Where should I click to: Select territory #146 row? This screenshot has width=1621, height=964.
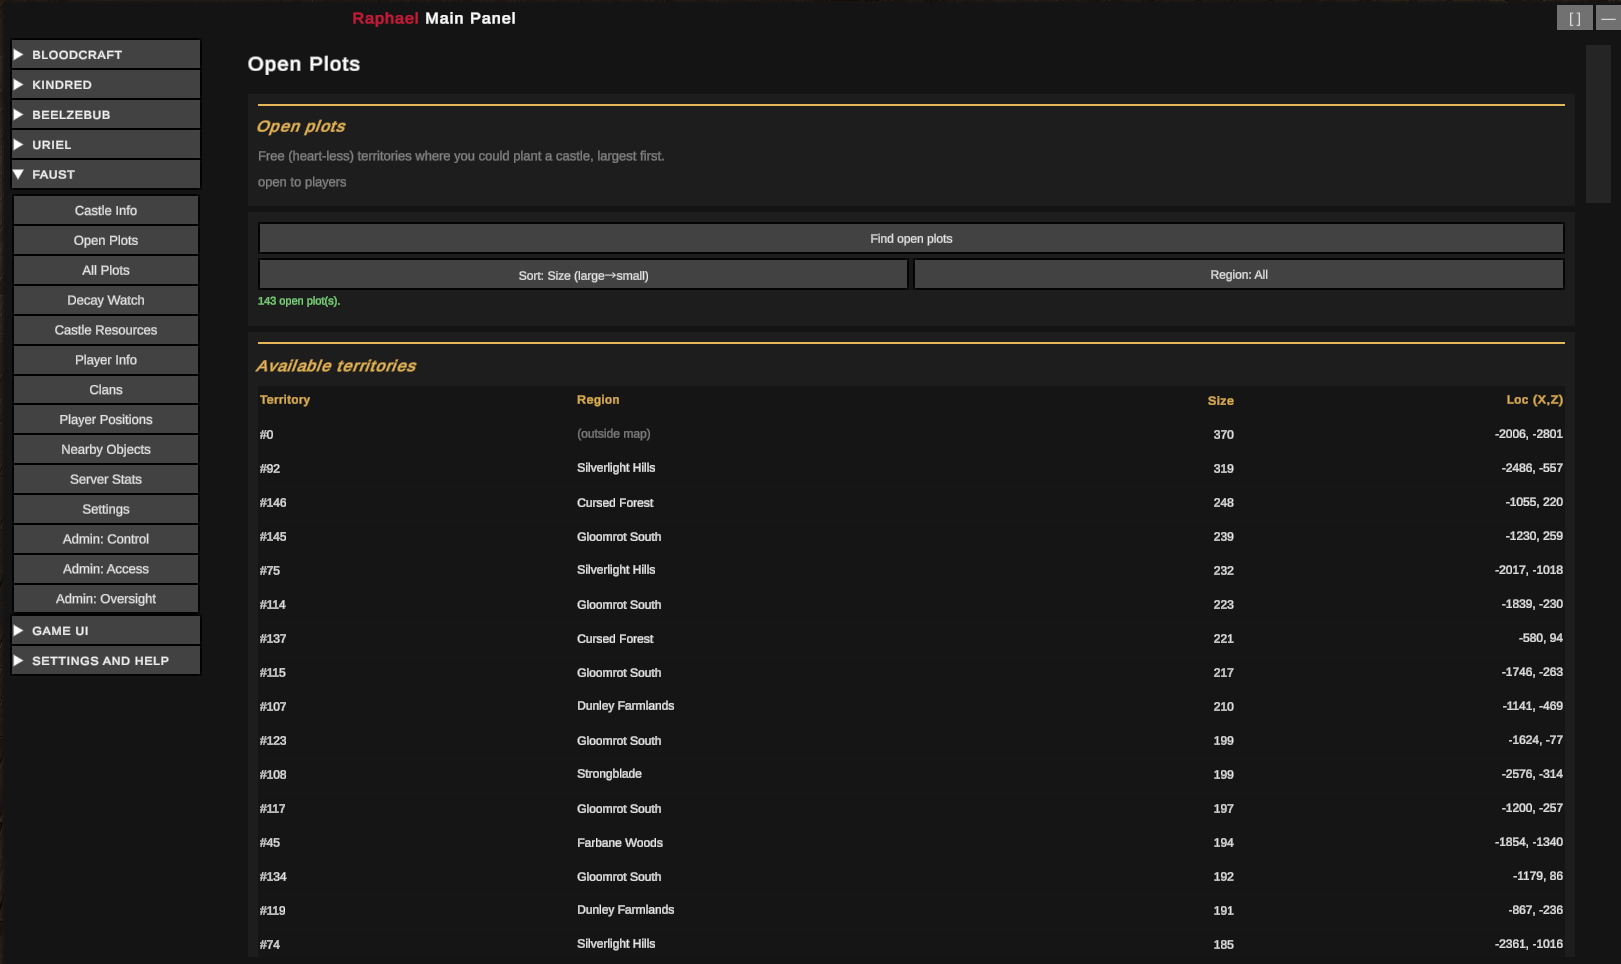[x=911, y=502]
